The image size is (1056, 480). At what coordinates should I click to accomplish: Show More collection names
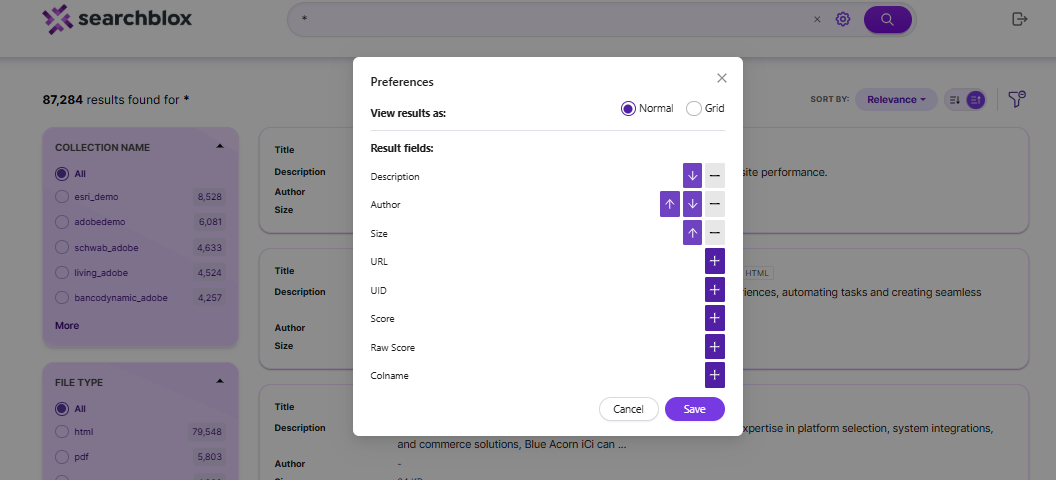coord(67,325)
